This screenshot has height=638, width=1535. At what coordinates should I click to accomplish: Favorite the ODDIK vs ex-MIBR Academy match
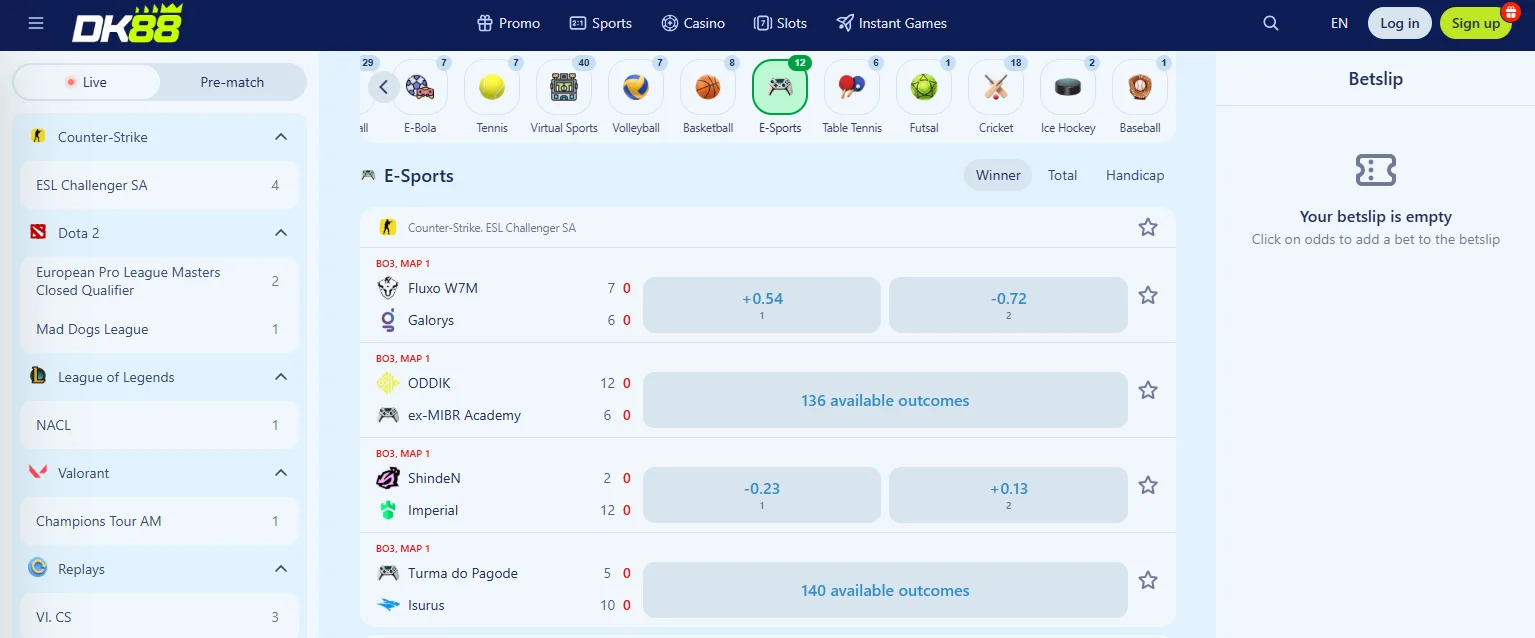(x=1148, y=390)
